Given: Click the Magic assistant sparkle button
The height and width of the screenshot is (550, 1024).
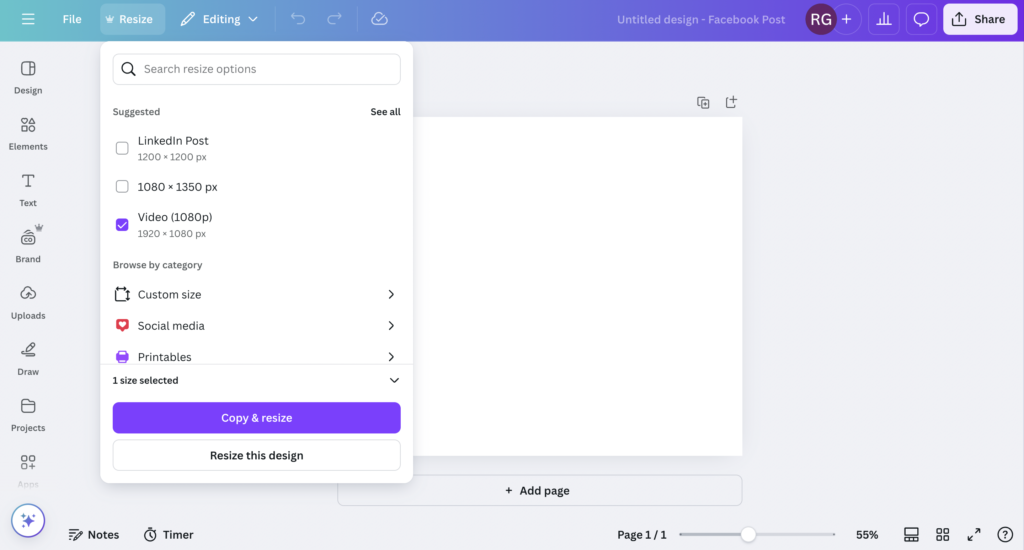Looking at the screenshot, I should 27,521.
